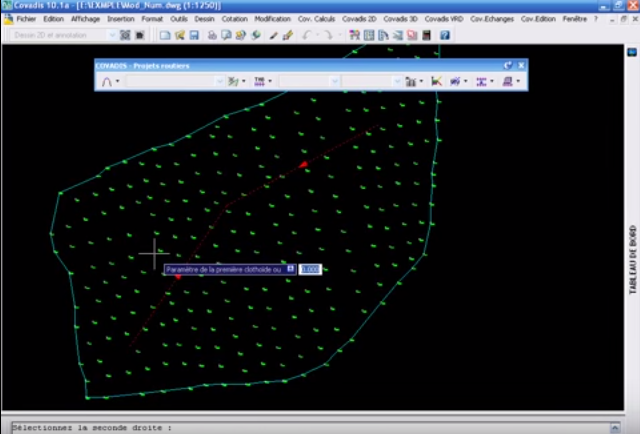Expand arrow beside the building-like icon
The image size is (640, 434).
[x=421, y=81]
